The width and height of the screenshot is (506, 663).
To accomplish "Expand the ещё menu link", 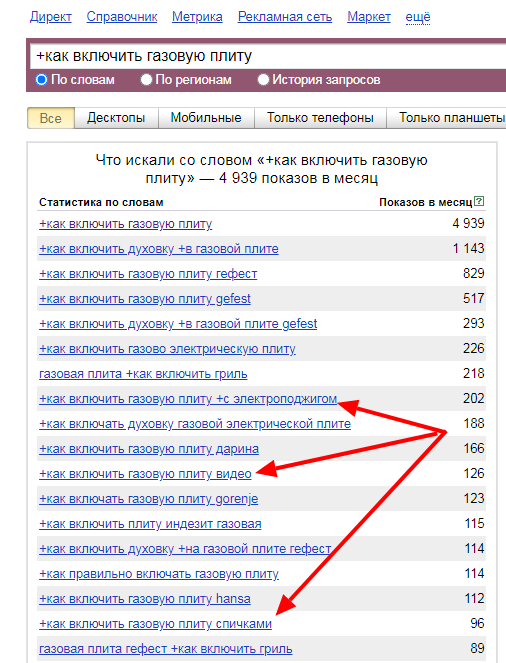I will (418, 17).
